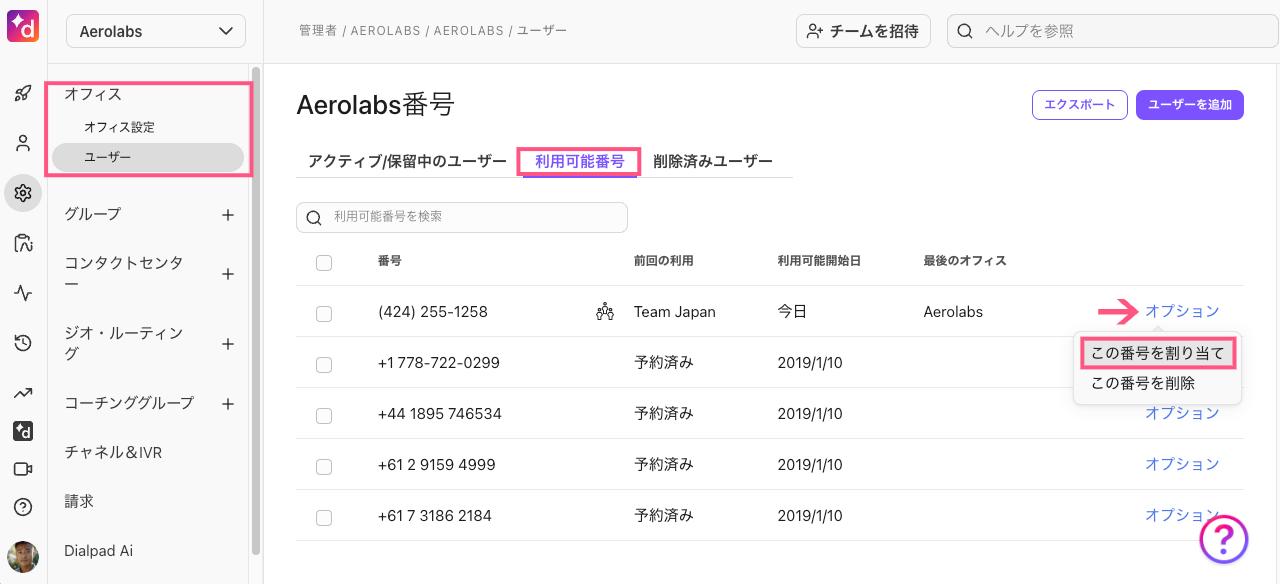Add a new group with plus icon
1280x584 pixels.
tap(228, 214)
